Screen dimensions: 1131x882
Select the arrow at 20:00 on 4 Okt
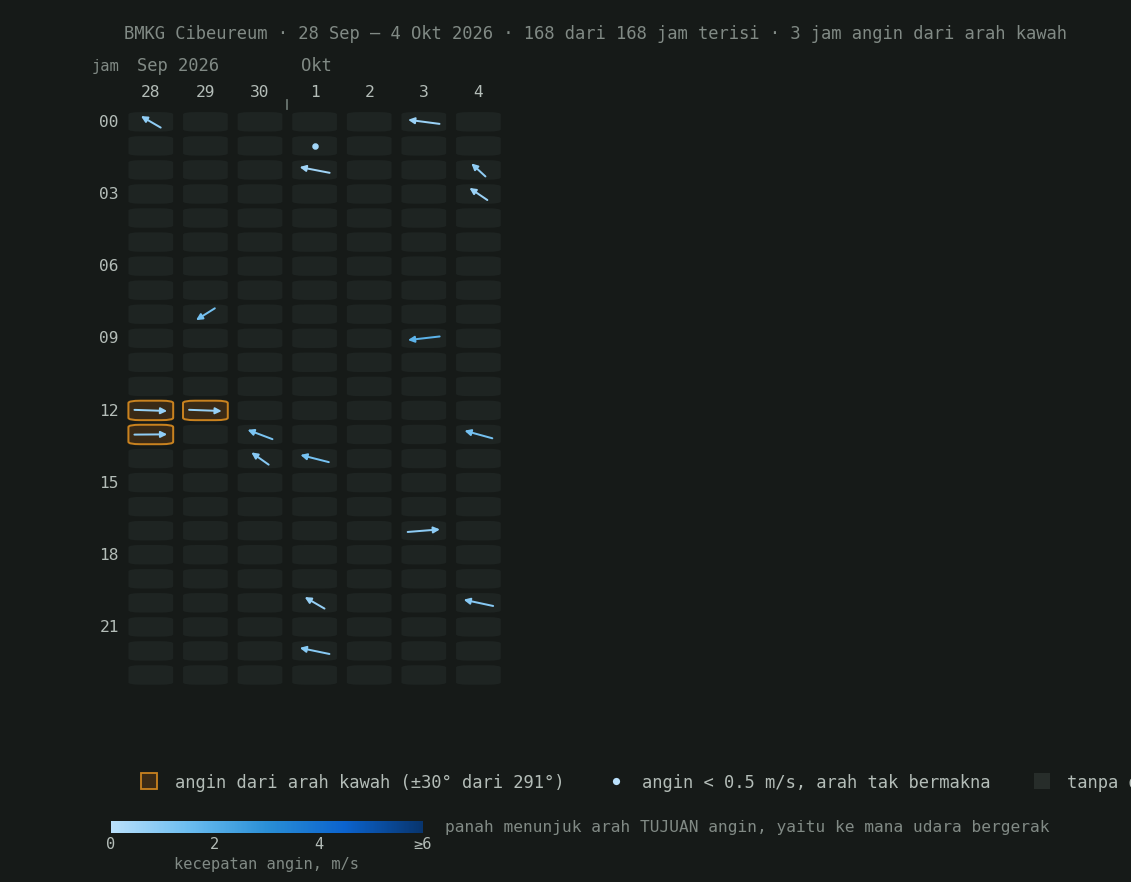coord(478,603)
